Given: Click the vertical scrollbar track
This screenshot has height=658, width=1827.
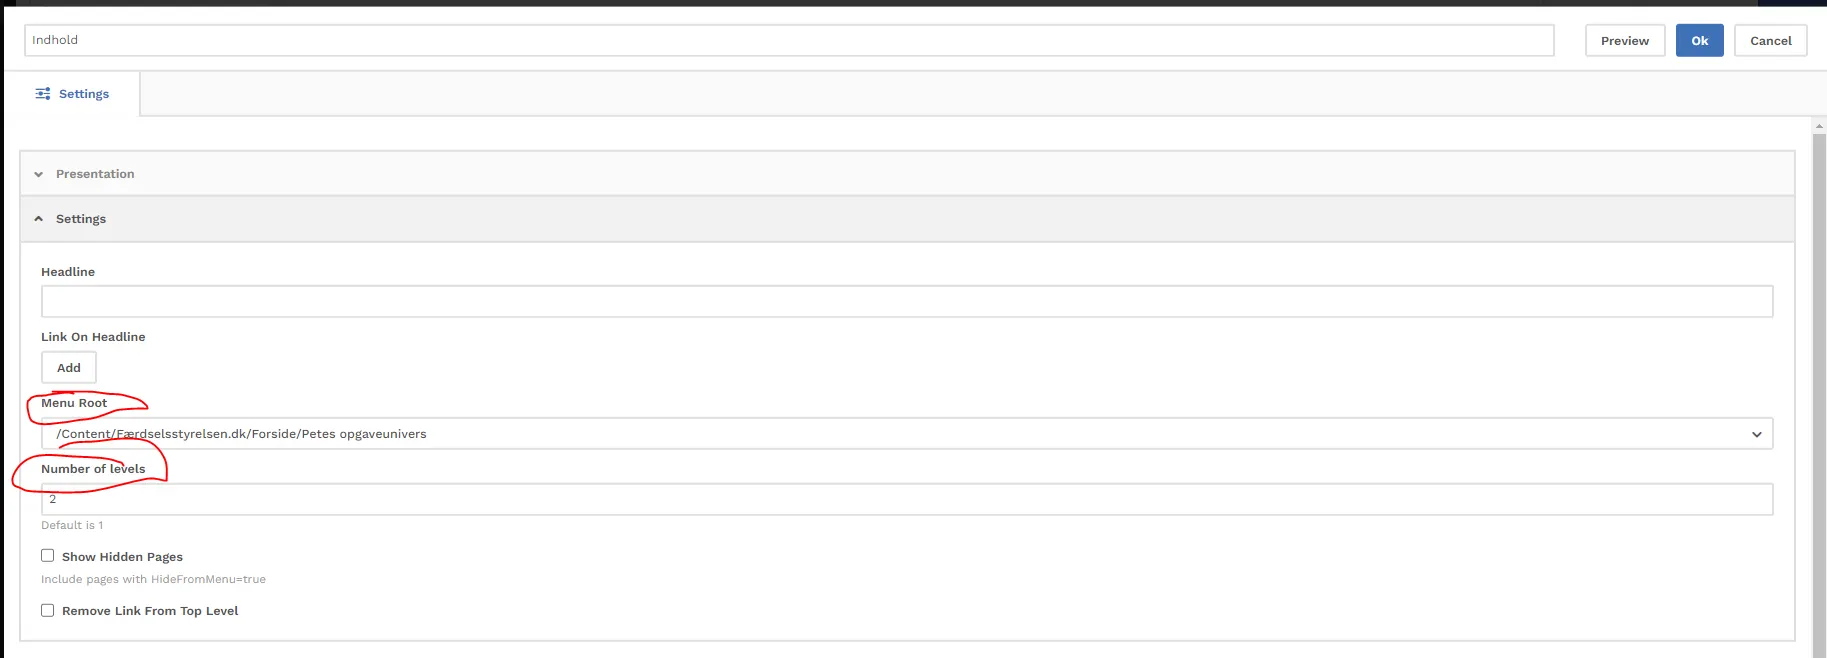Looking at the screenshot, I should tap(1819, 400).
